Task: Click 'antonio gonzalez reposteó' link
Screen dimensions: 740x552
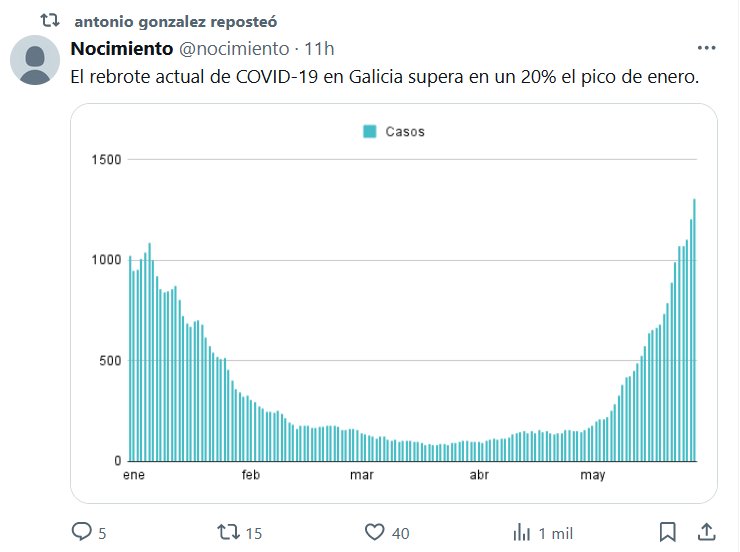Action: pyautogui.click(x=176, y=21)
